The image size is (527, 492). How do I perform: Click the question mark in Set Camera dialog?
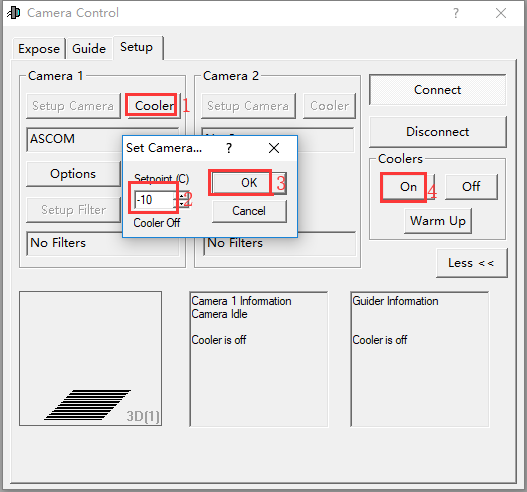229,148
